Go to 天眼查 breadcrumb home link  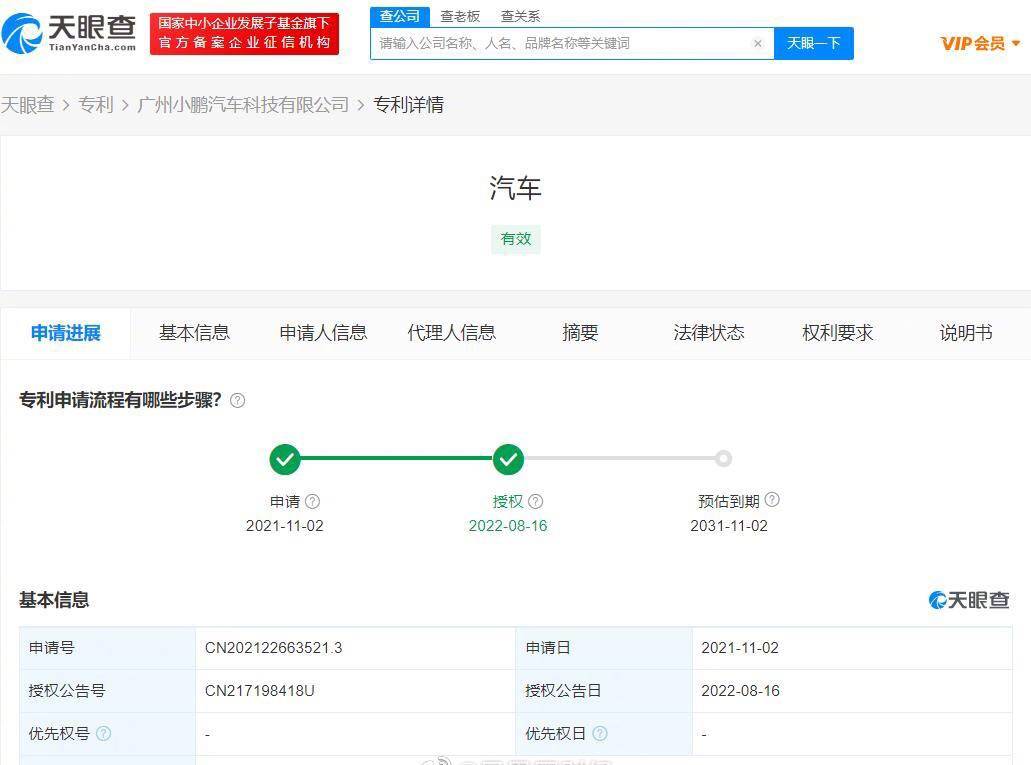pos(28,105)
